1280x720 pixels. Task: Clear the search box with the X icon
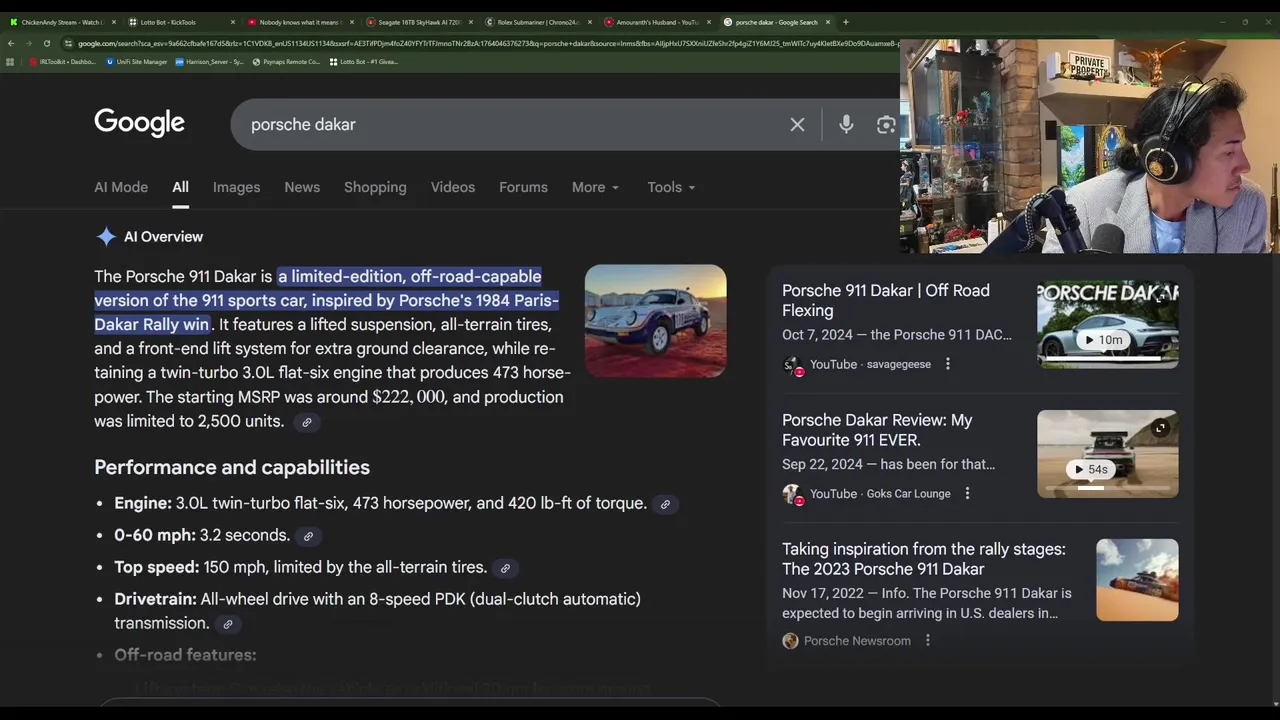tap(797, 125)
